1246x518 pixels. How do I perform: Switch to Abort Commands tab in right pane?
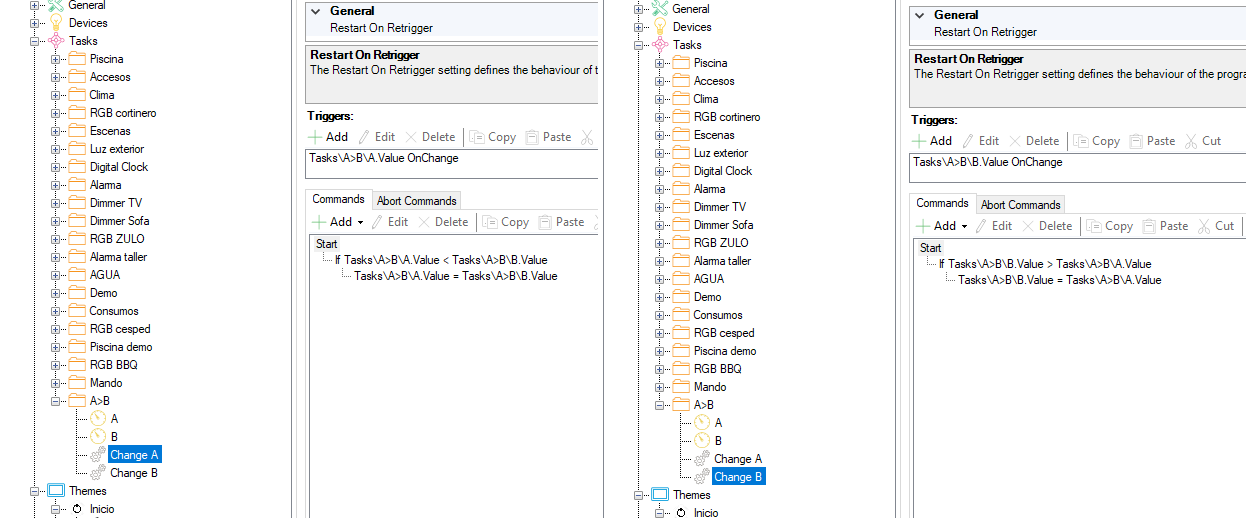(x=1020, y=205)
